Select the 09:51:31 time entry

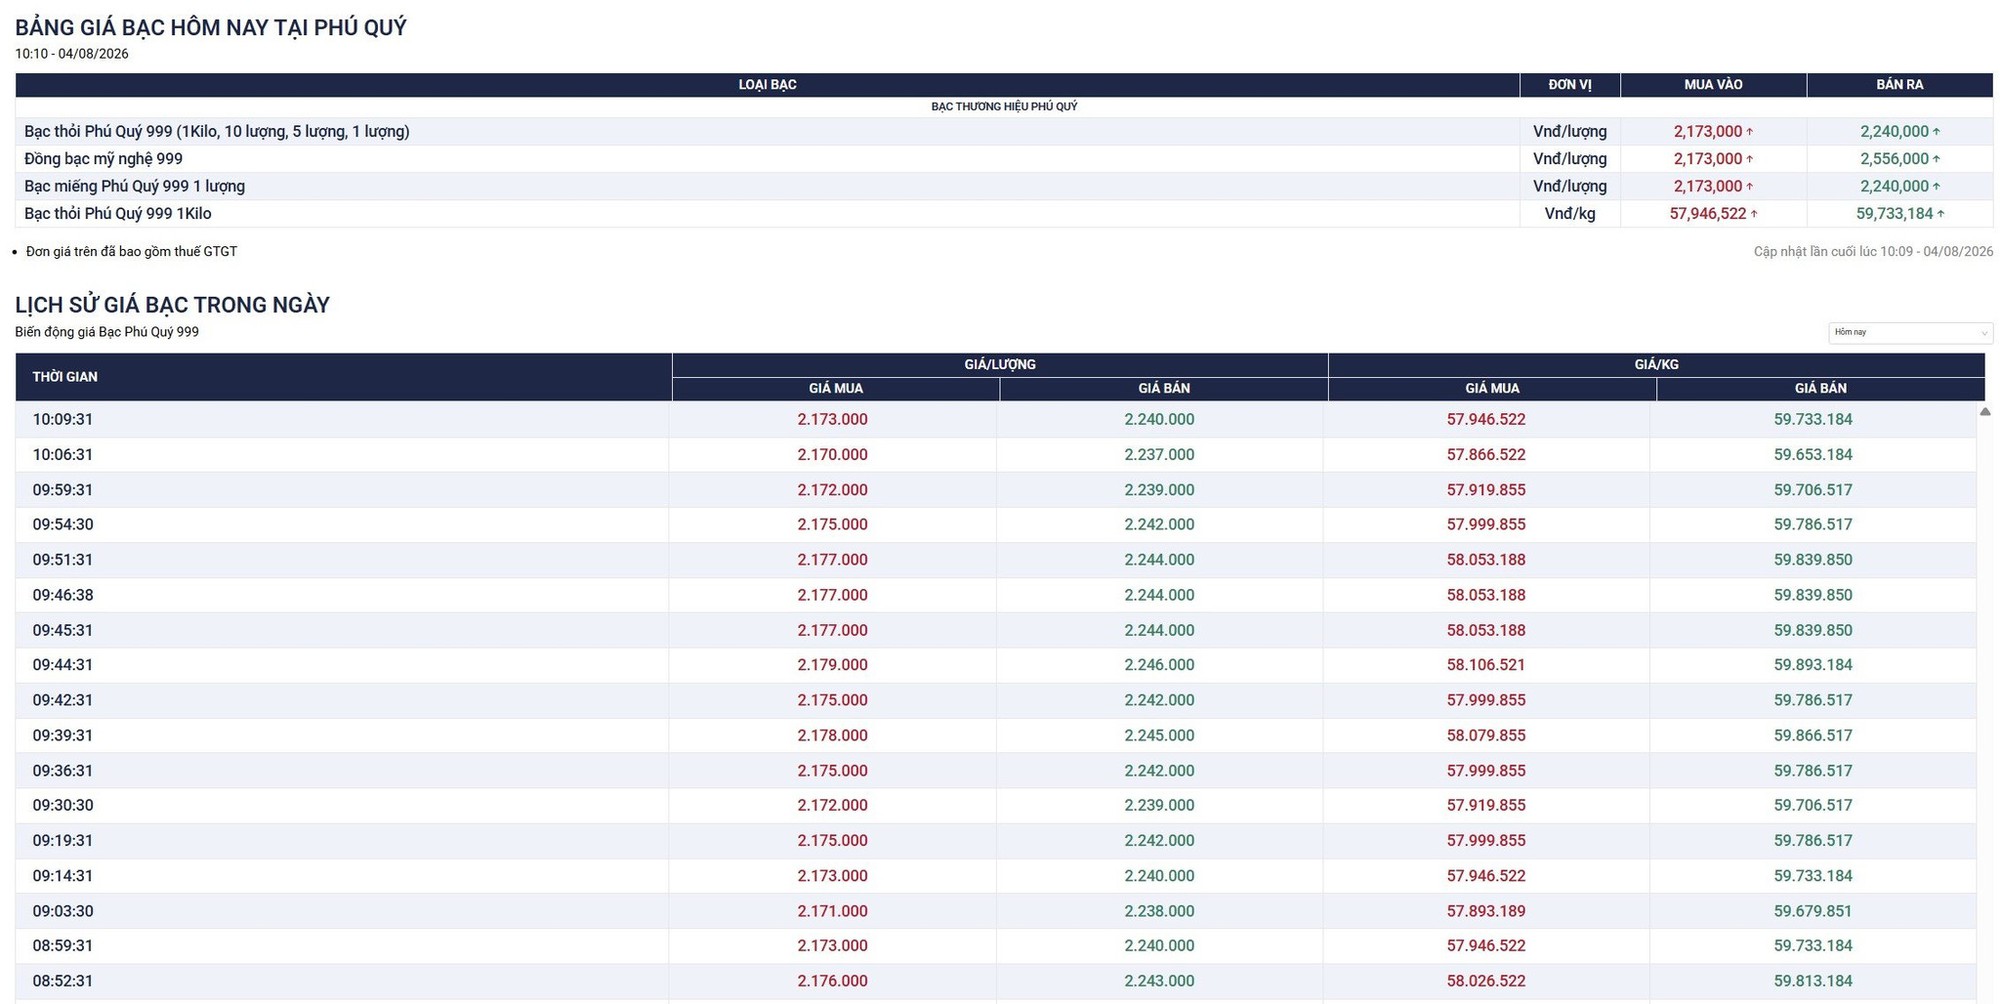(63, 560)
